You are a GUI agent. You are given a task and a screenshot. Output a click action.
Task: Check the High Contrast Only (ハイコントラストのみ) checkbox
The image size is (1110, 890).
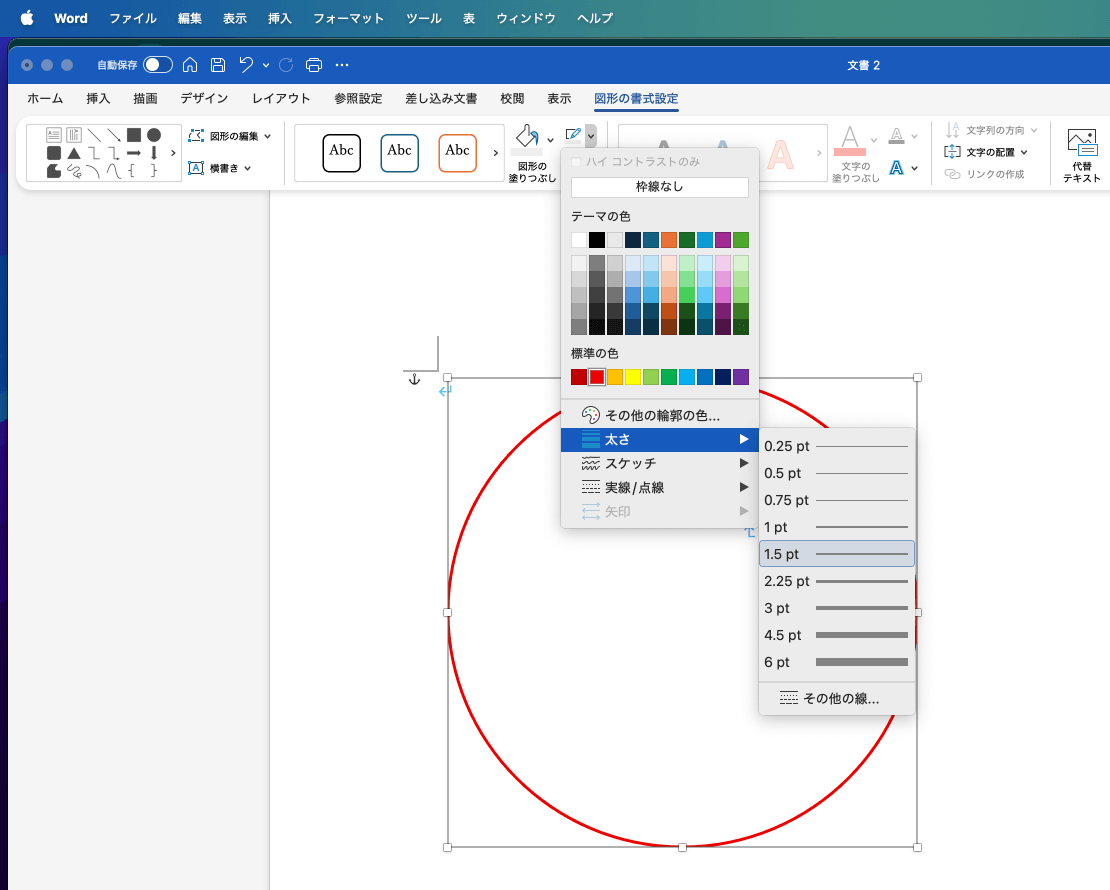(x=576, y=162)
